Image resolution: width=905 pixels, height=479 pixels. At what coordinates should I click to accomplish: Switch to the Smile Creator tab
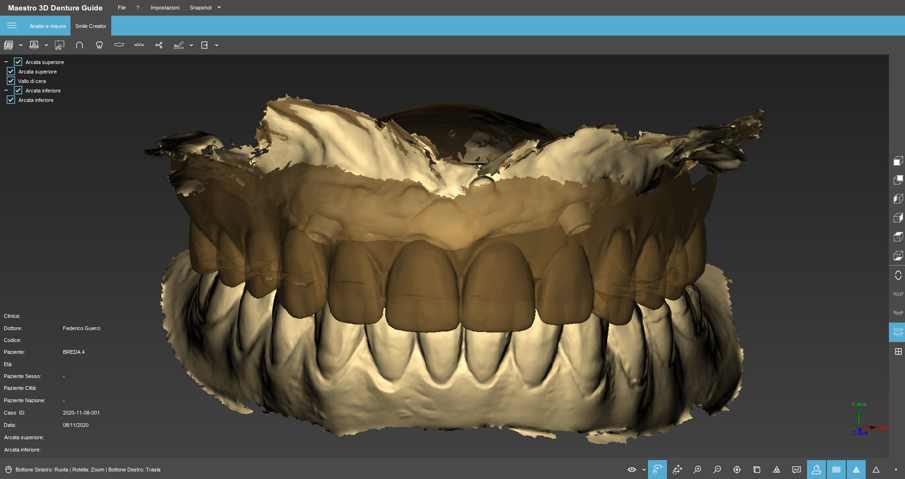(x=91, y=26)
